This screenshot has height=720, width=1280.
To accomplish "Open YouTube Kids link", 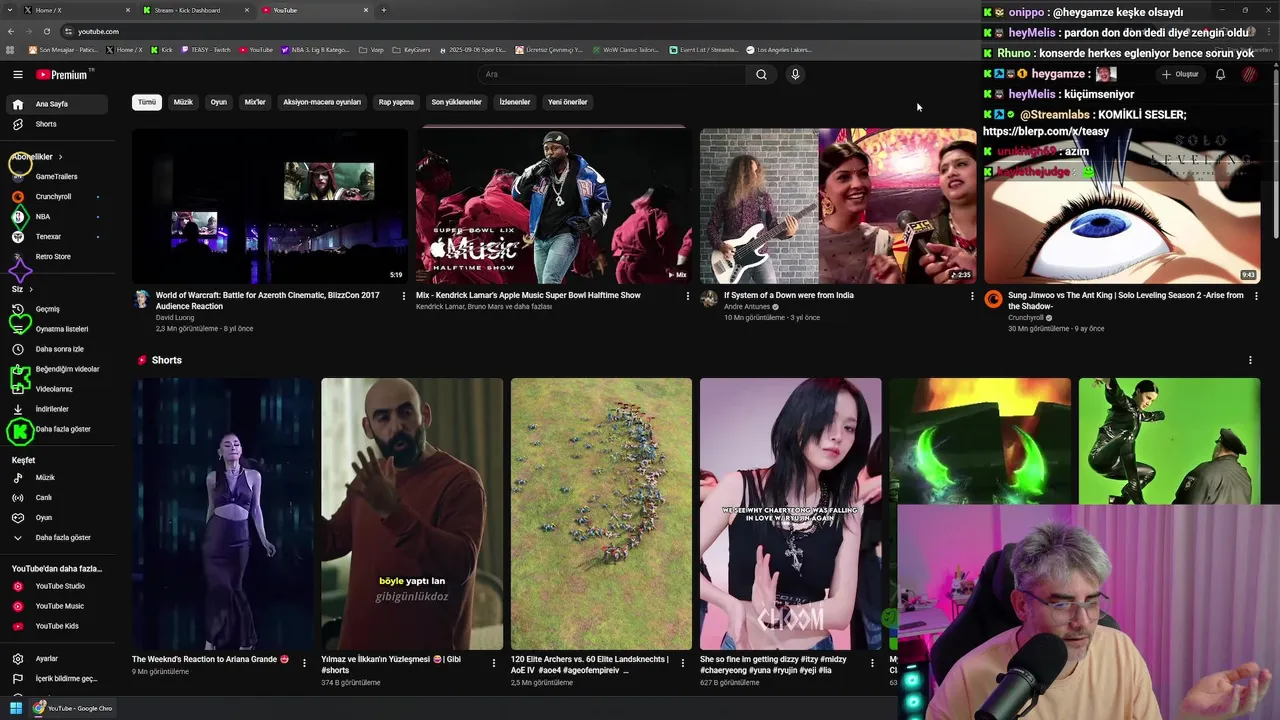I will [x=59, y=626].
